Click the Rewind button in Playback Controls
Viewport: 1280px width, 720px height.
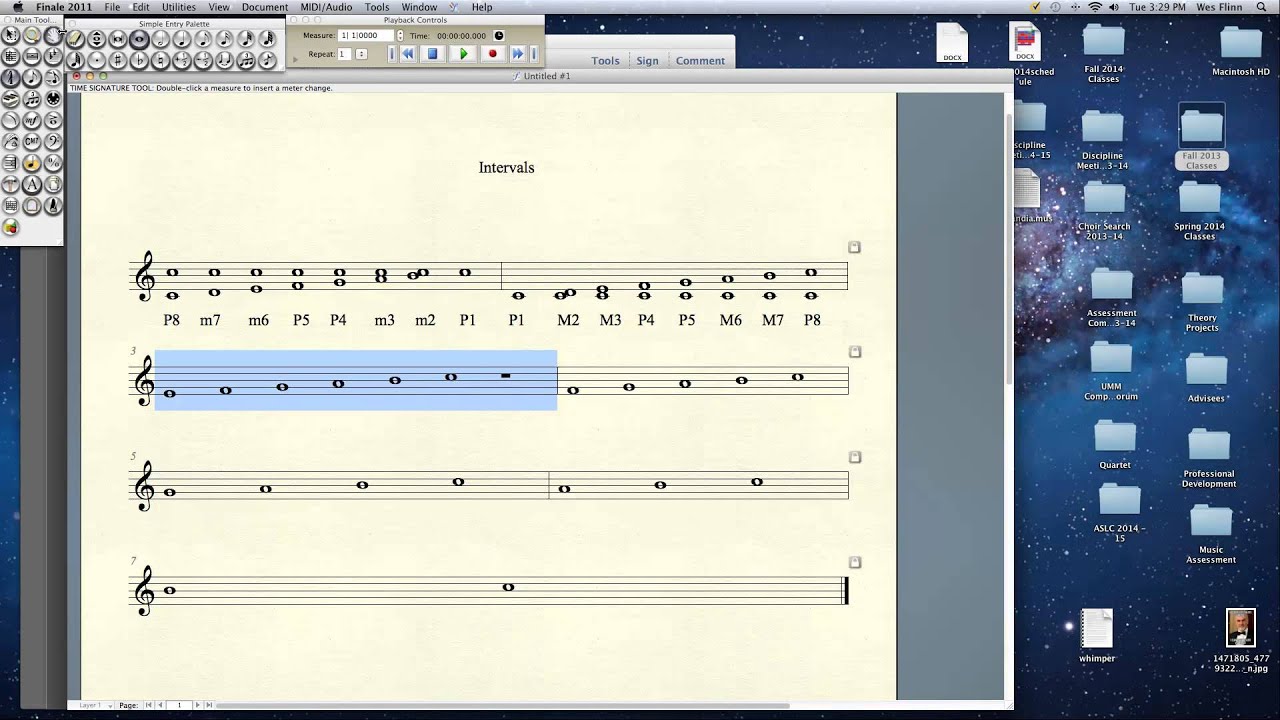pyautogui.click(x=408, y=54)
